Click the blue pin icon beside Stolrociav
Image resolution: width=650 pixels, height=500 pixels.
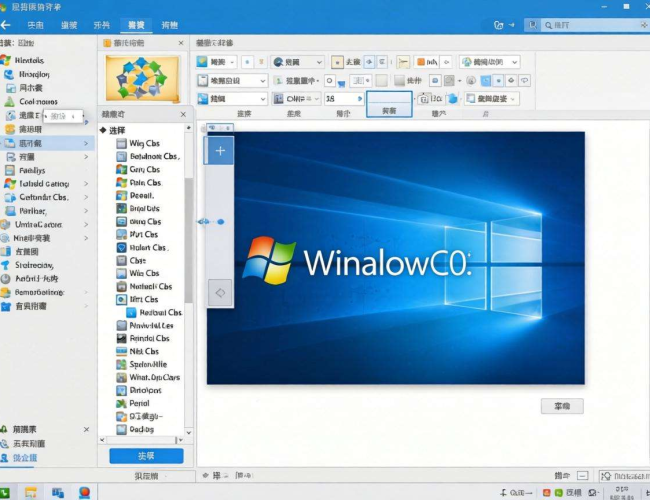5,265
